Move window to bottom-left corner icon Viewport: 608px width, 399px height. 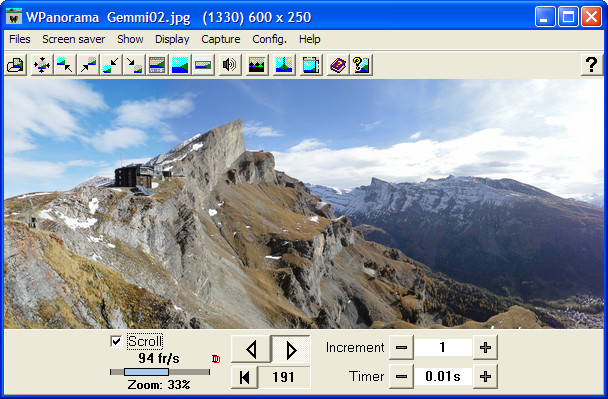pos(111,64)
